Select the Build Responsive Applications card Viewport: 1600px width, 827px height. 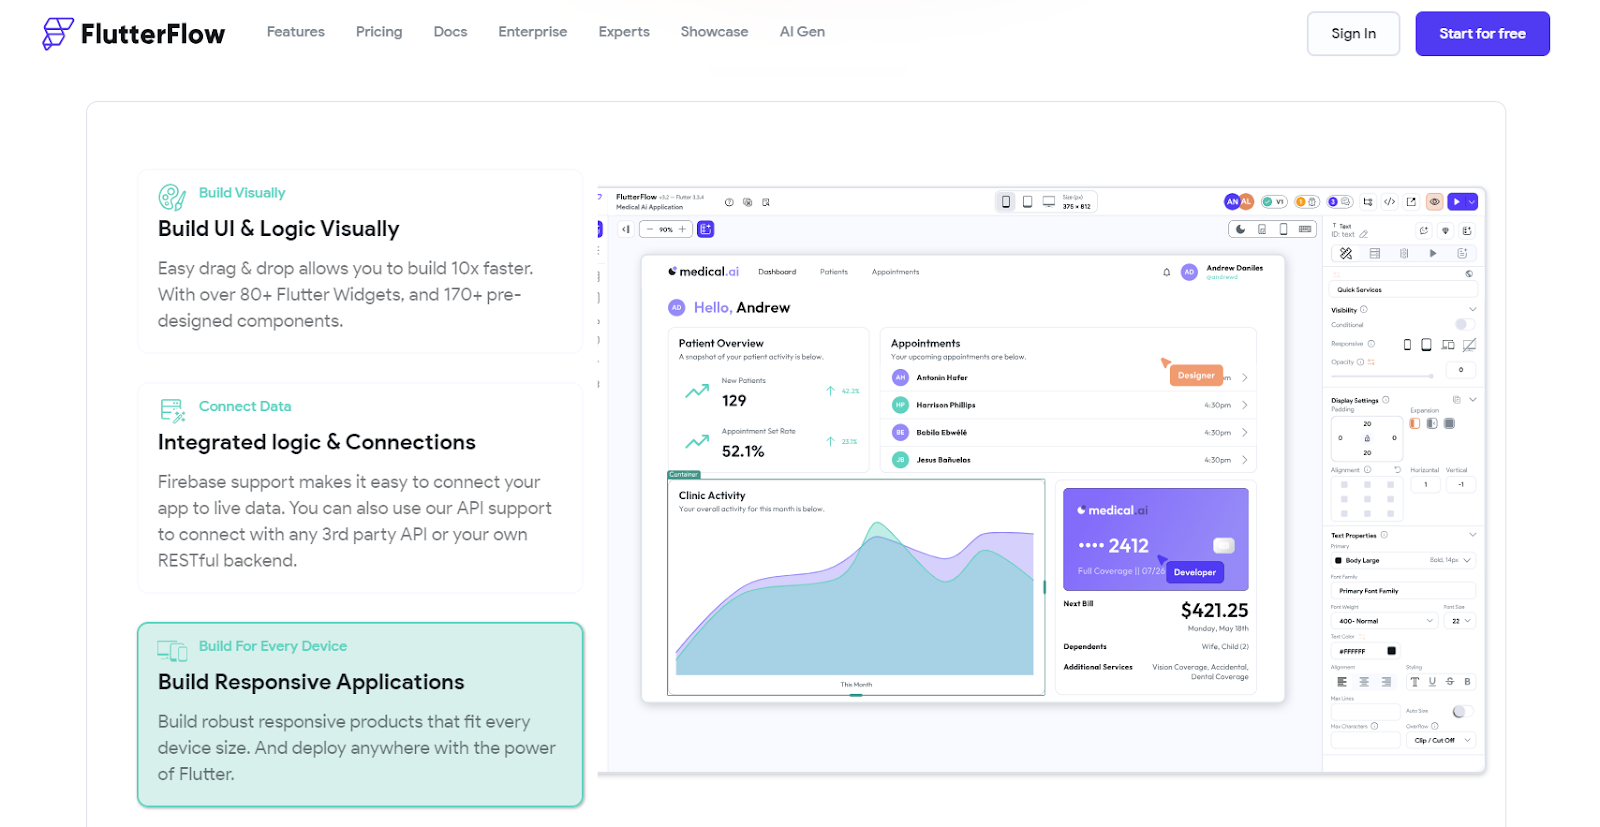pos(360,715)
